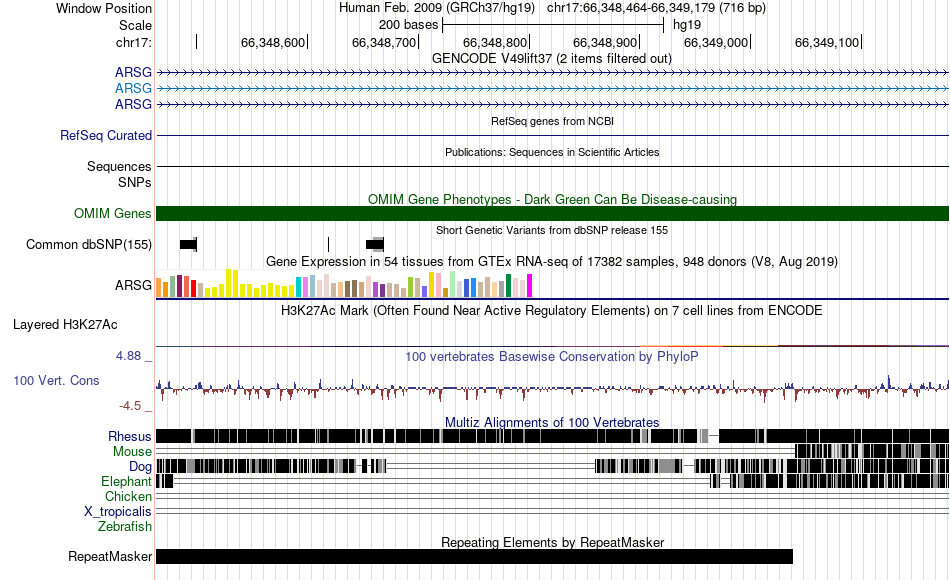Click the hg19 assembly label
Screen dimensions: 950x580
[x=687, y=25]
